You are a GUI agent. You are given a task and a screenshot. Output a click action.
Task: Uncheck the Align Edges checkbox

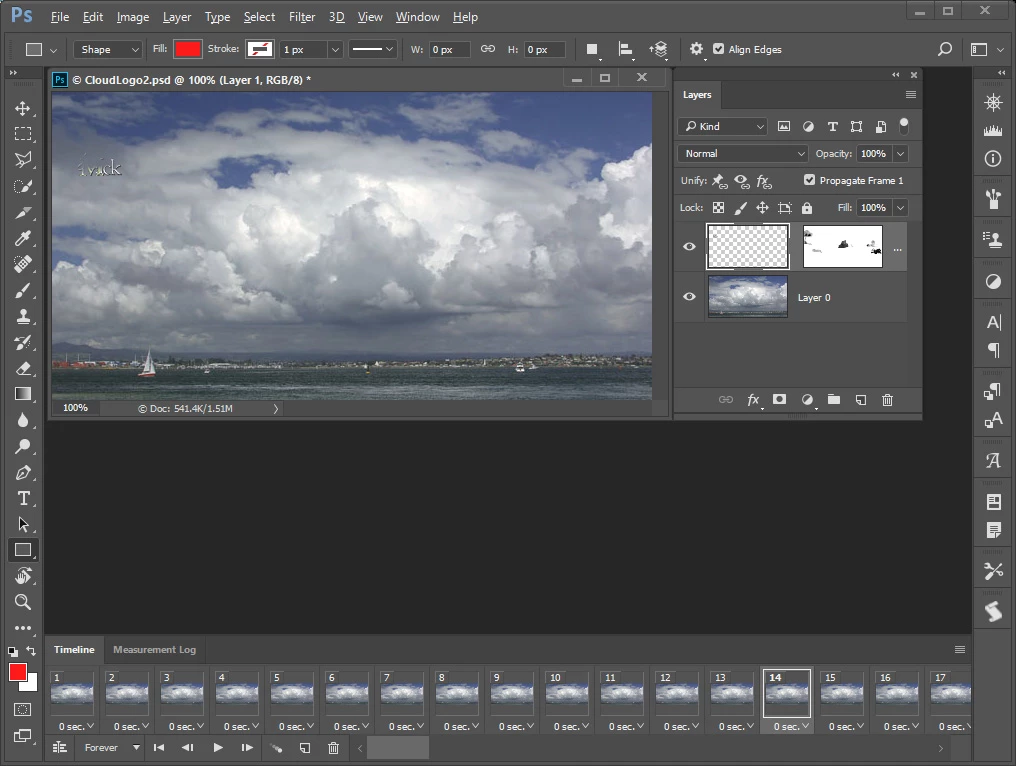718,49
